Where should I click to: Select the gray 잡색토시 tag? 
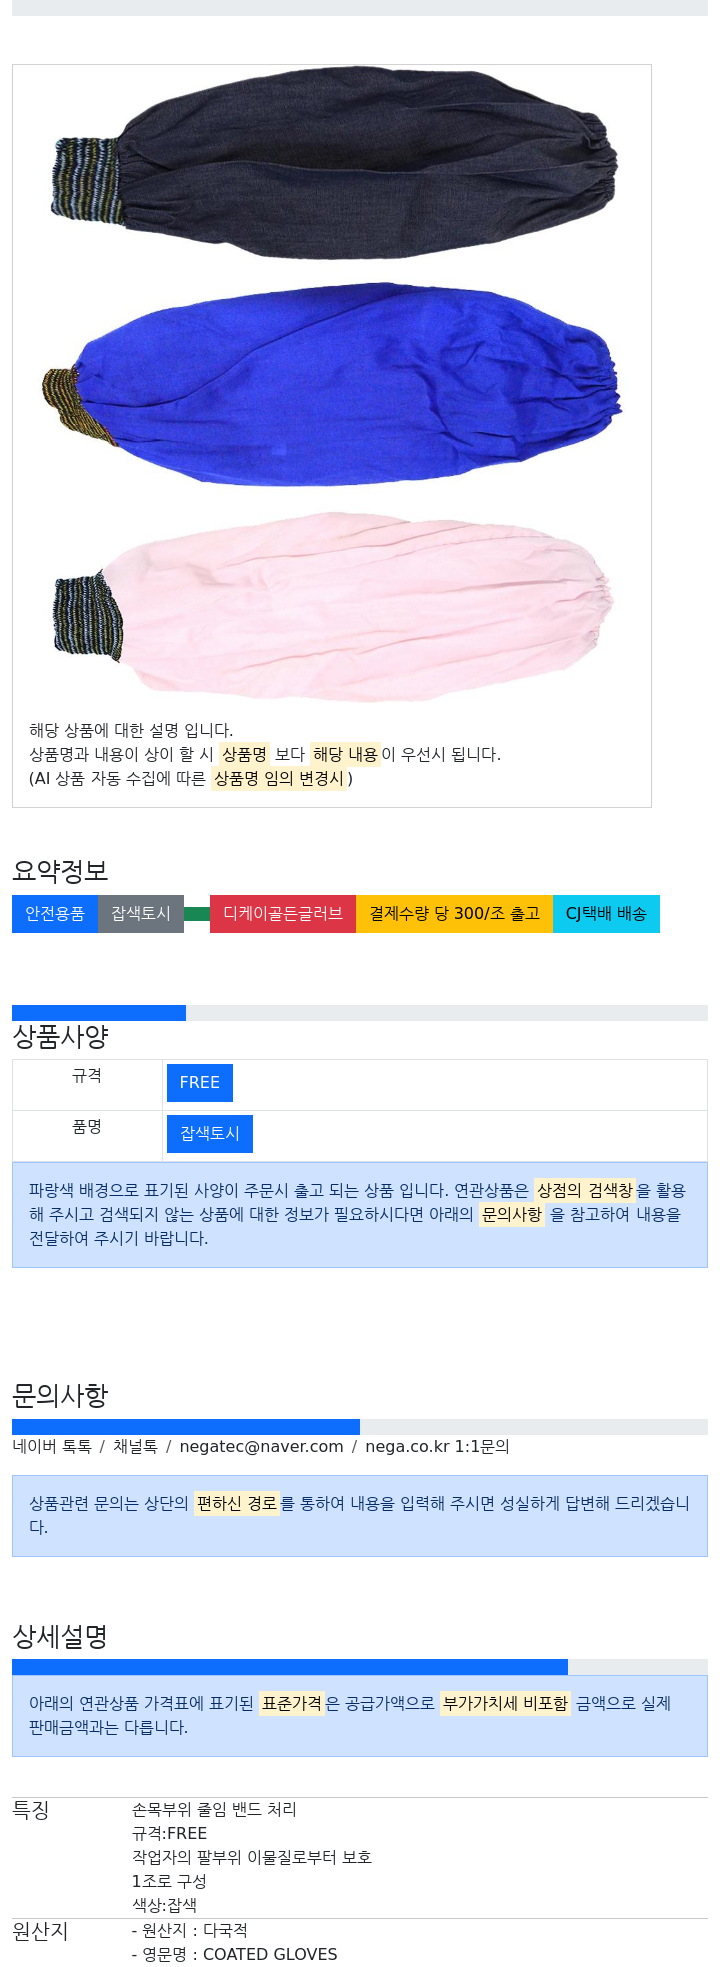[141, 914]
